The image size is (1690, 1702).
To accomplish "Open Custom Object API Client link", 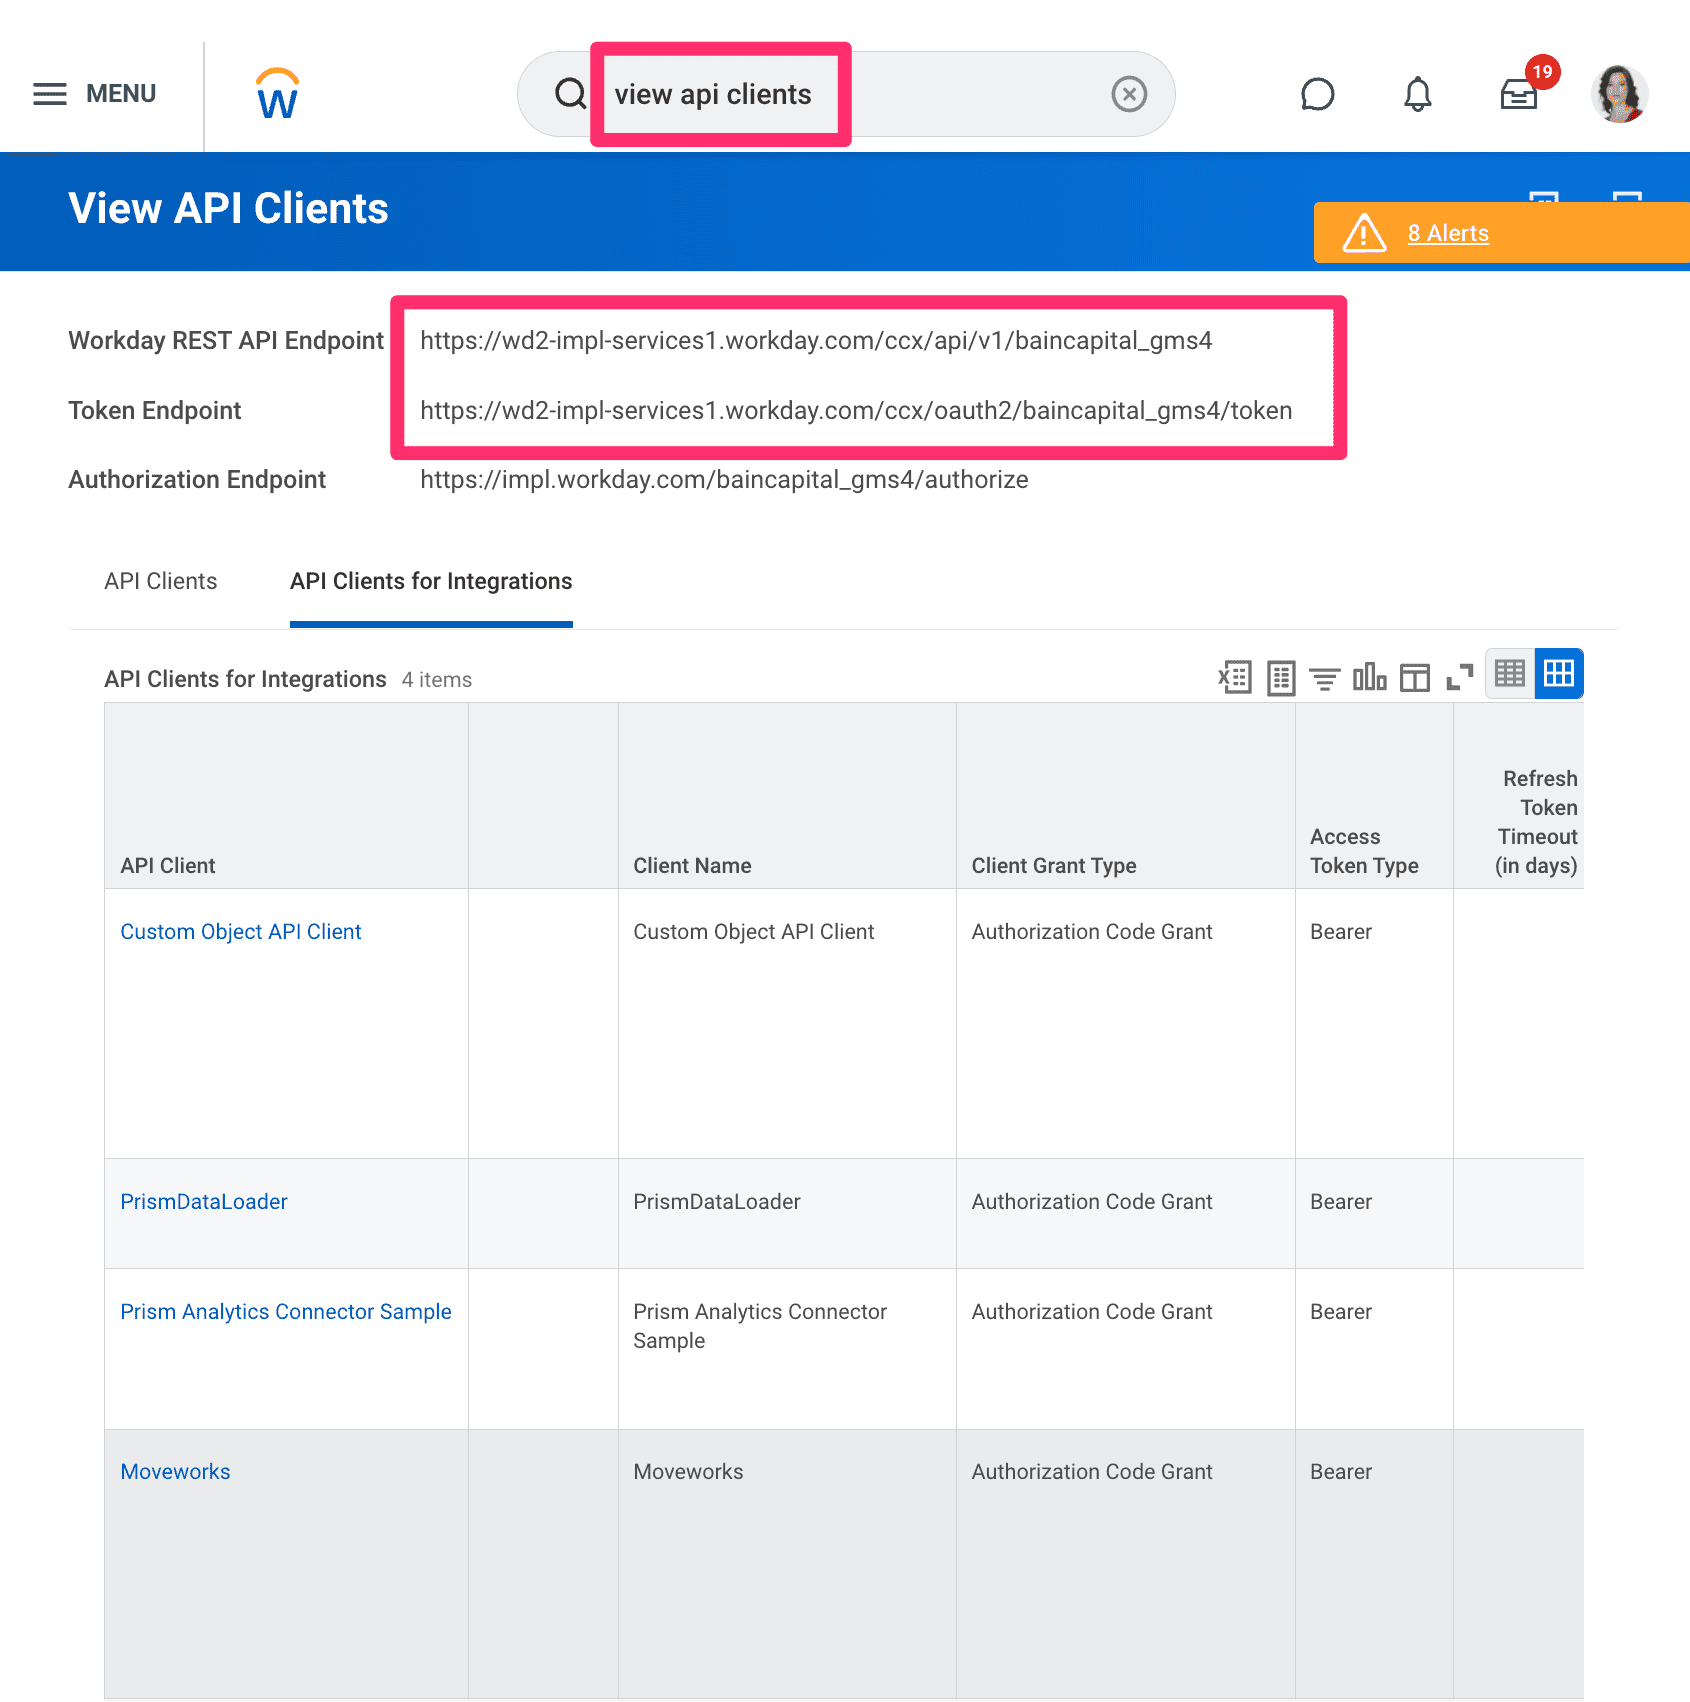I will click(x=241, y=931).
